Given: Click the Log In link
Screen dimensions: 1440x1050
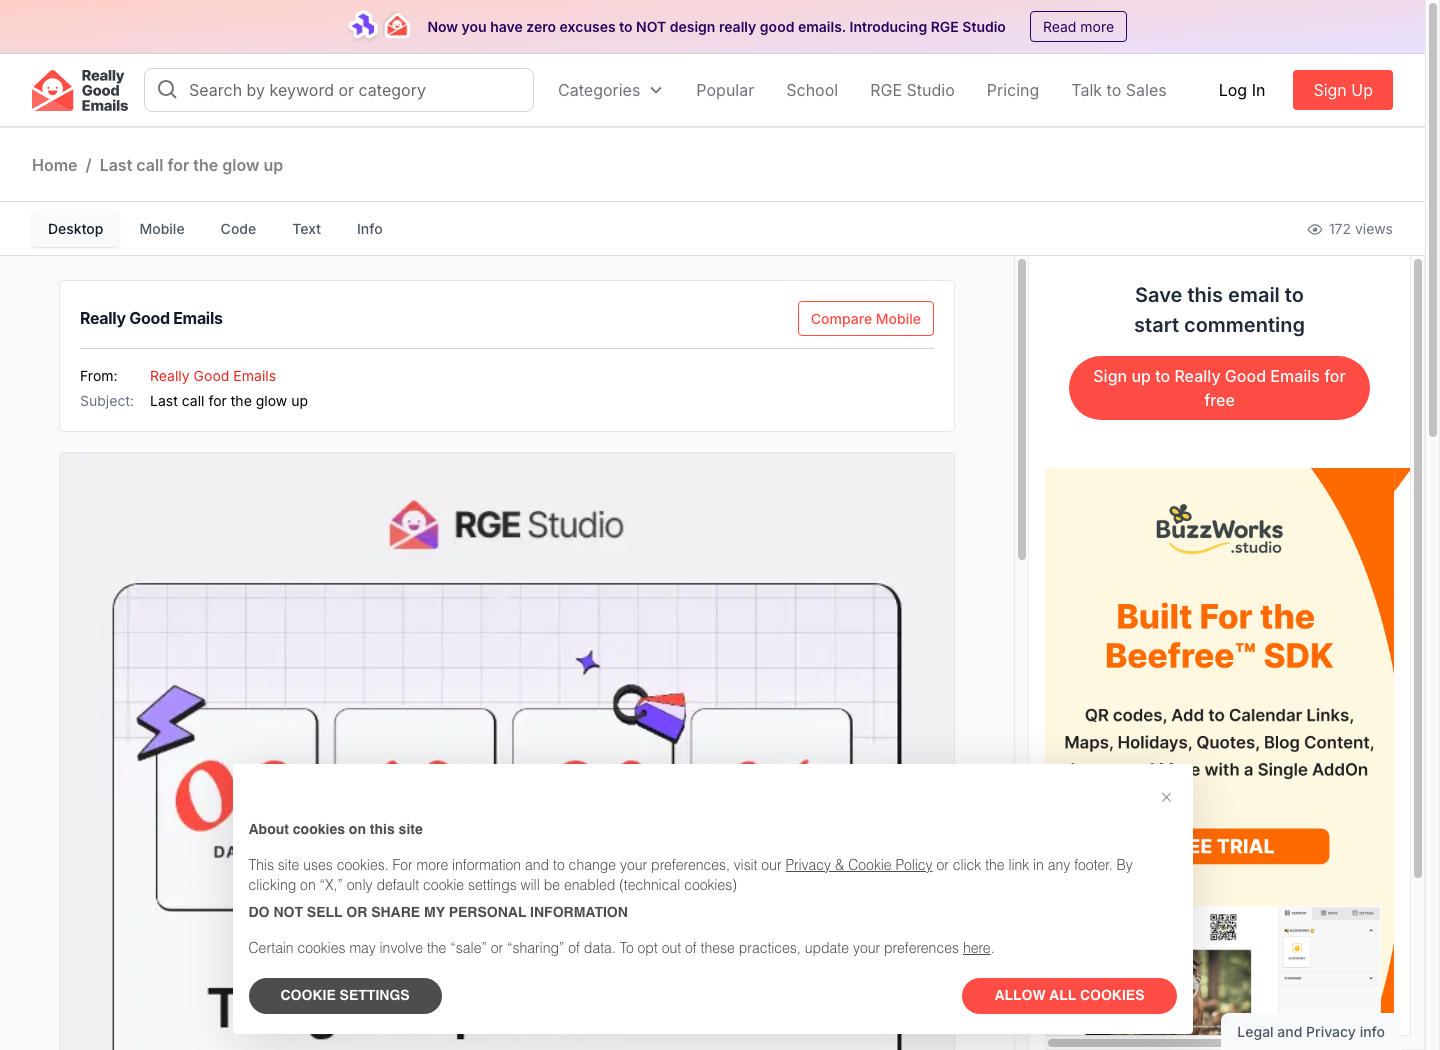Looking at the screenshot, I should coord(1242,90).
